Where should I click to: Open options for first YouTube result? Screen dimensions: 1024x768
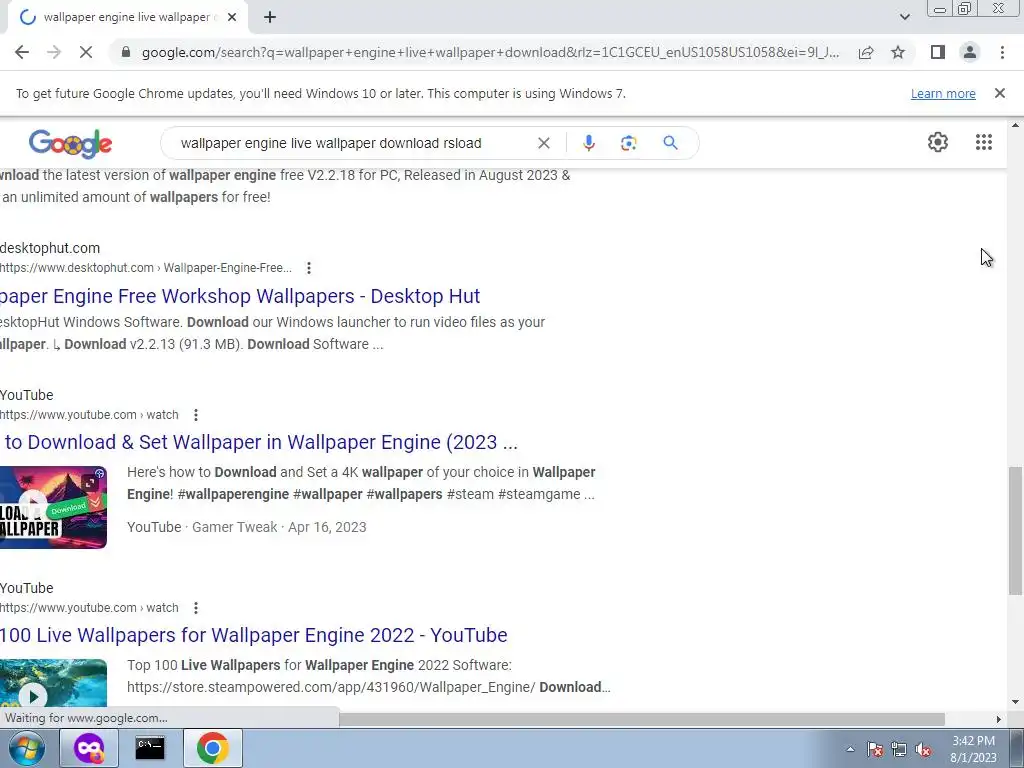click(195, 415)
